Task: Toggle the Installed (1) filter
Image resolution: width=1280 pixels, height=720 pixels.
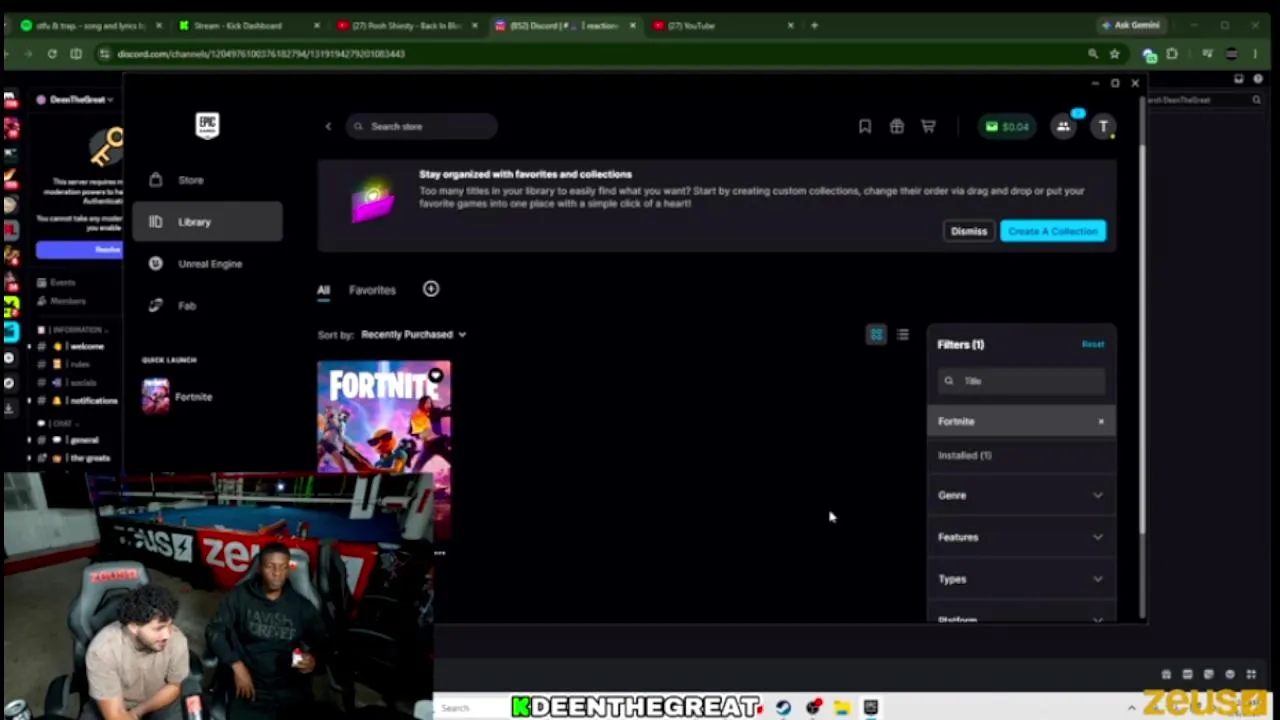Action: (x=1021, y=455)
